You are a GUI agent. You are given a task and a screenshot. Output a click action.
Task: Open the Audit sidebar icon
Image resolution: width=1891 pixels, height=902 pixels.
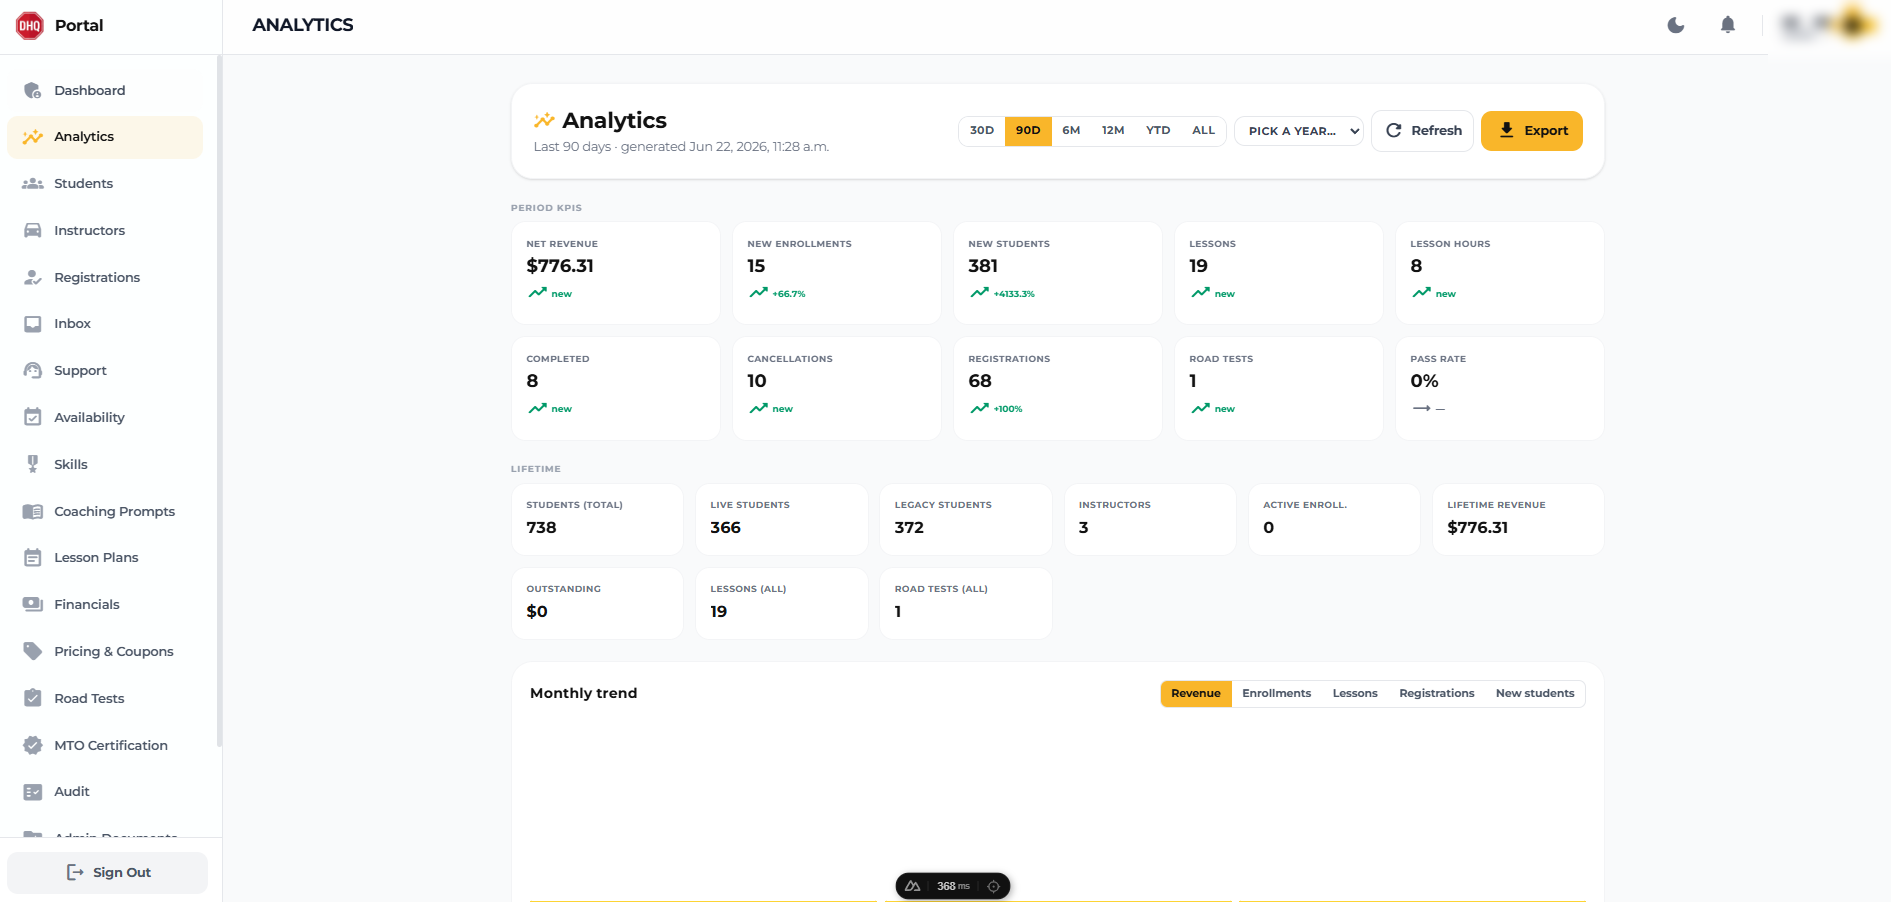[33, 792]
